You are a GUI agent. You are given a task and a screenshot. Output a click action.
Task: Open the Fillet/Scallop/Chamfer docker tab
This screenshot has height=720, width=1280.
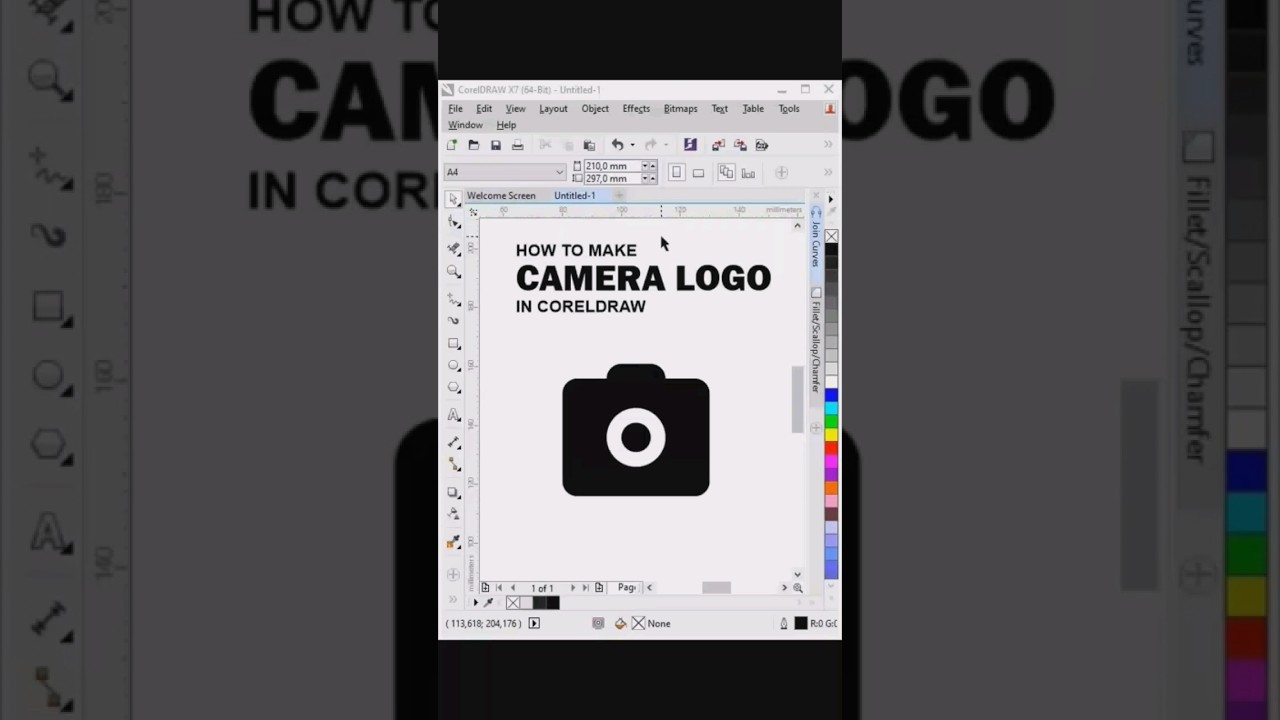(x=816, y=345)
